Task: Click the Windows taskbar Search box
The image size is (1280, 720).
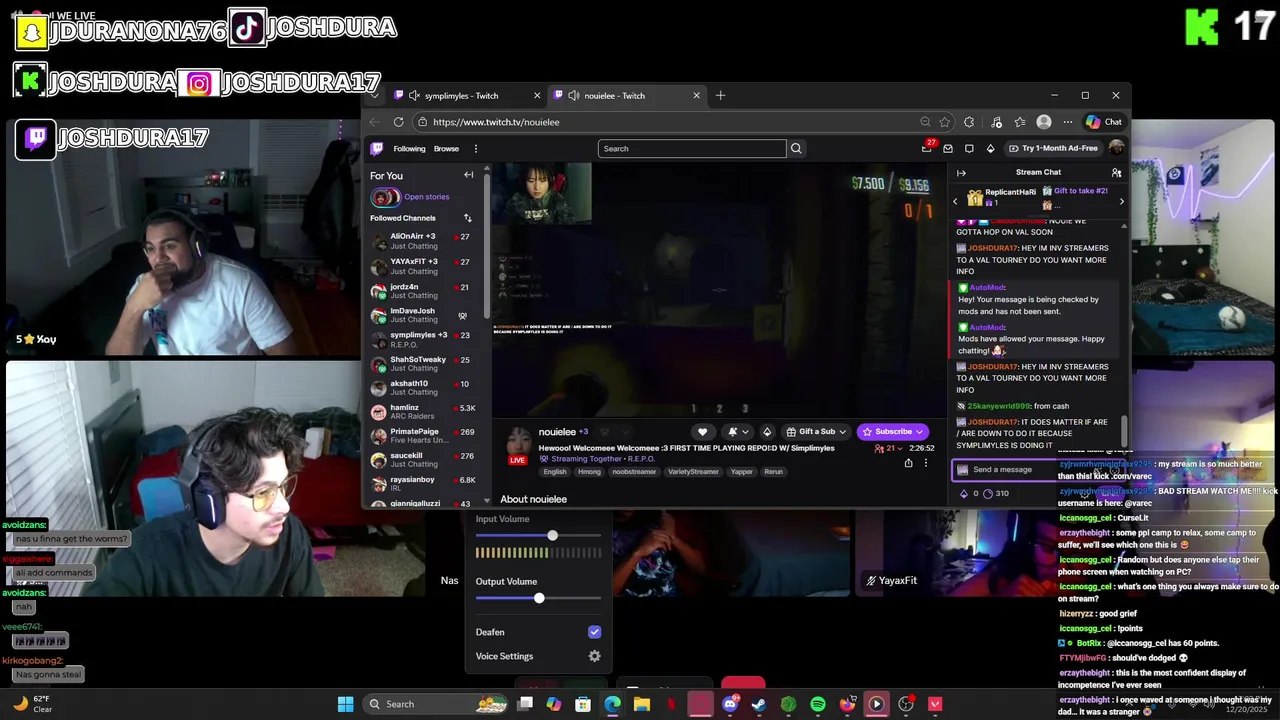Action: 434,704
